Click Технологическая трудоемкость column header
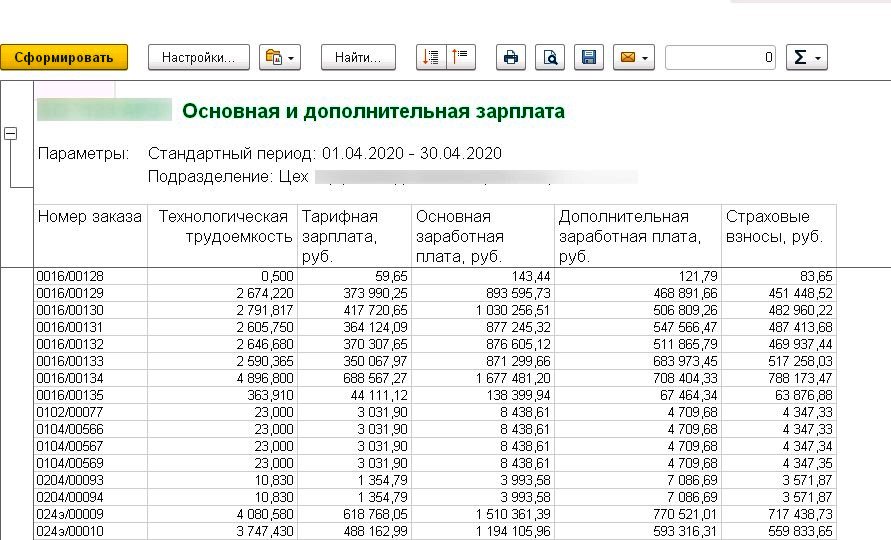Image resolution: width=891 pixels, height=540 pixels. point(223,236)
